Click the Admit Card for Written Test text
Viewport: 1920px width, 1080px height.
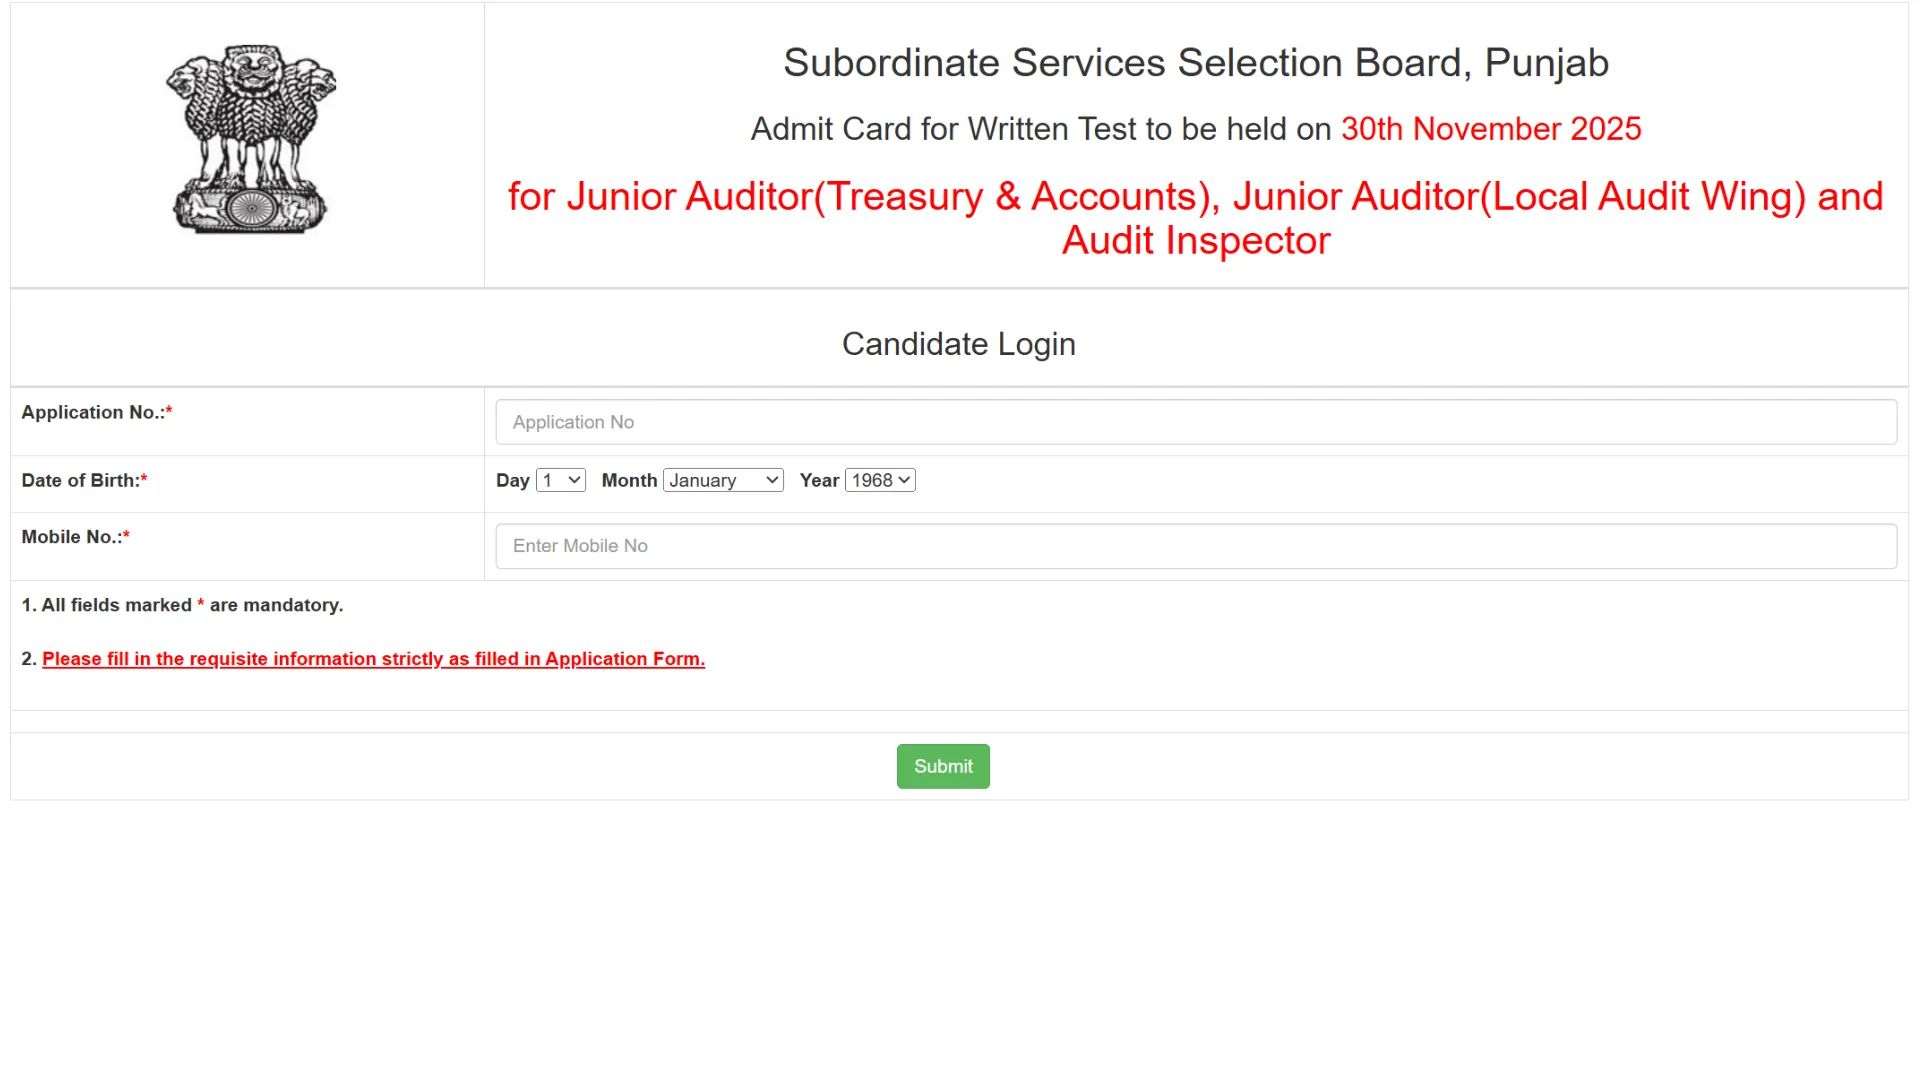(1040, 128)
